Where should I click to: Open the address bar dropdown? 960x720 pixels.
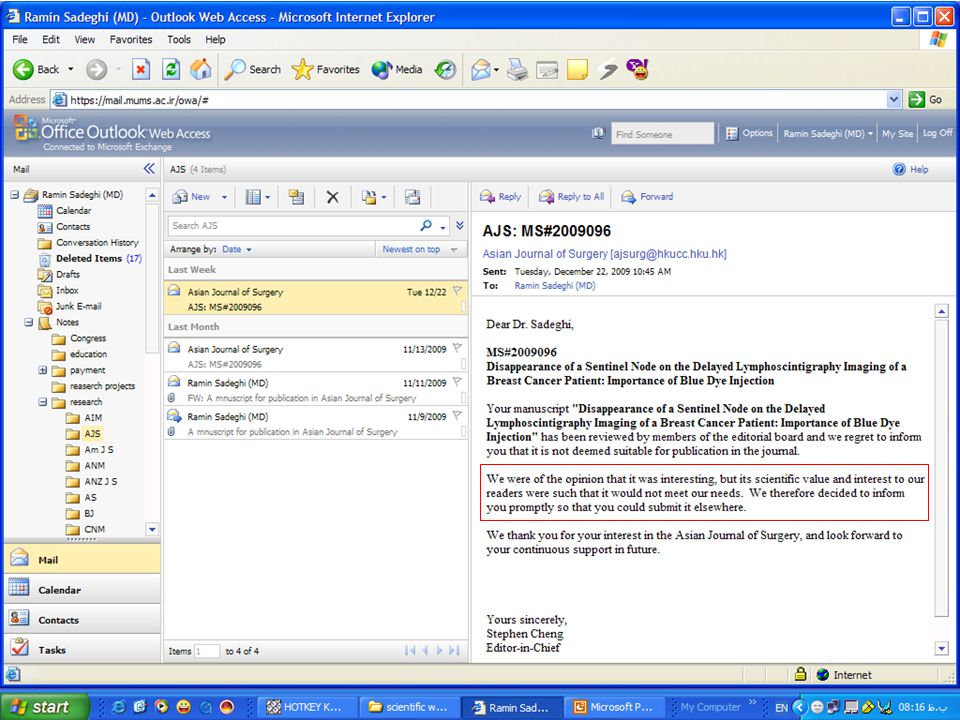pyautogui.click(x=894, y=99)
